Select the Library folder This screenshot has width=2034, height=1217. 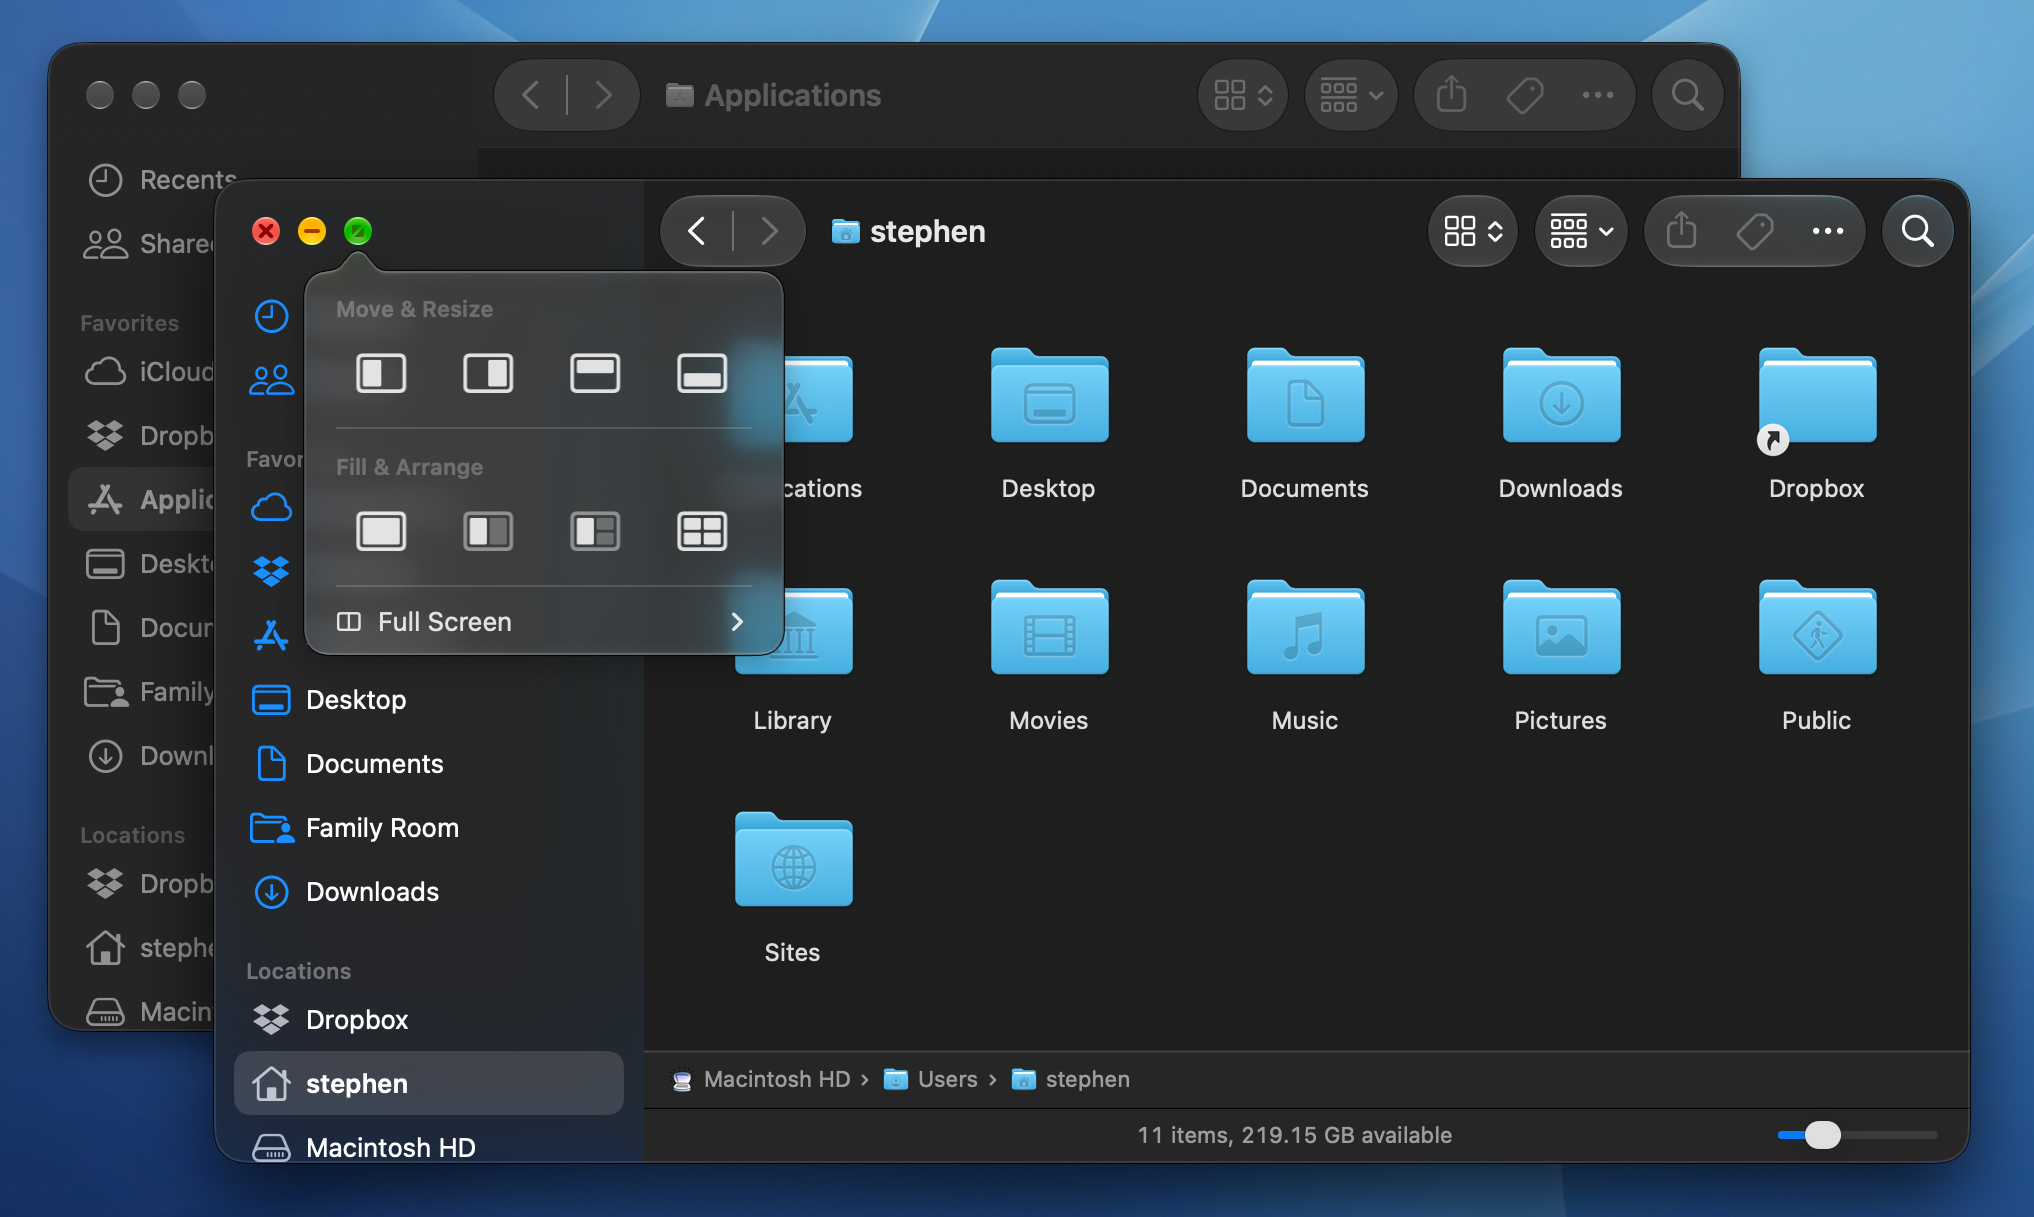click(793, 656)
